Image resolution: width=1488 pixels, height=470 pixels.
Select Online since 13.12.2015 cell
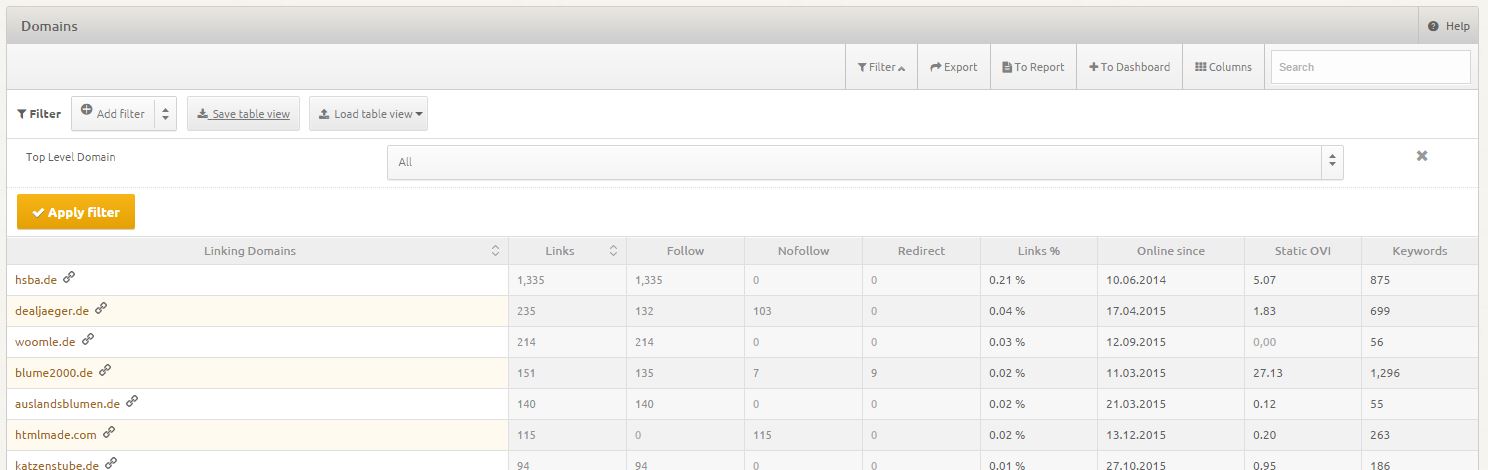pyautogui.click(x=1135, y=435)
